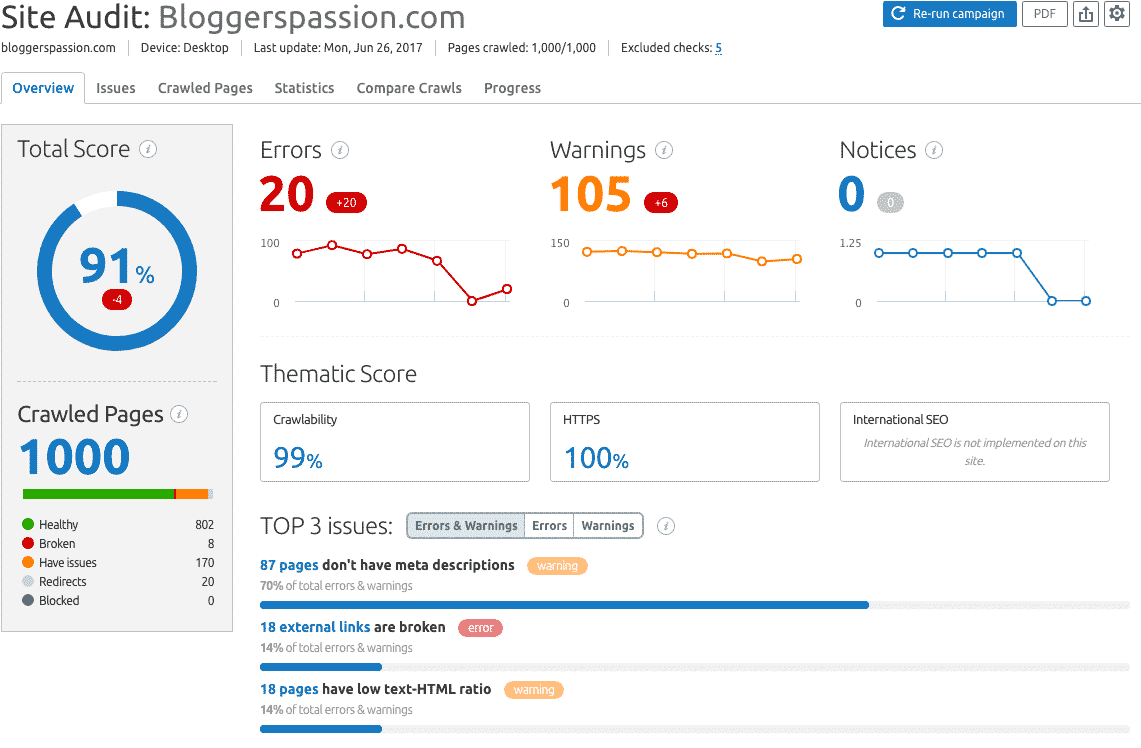The width and height of the screenshot is (1141, 748).
Task: Click the red Broken legend dot
Action: [28, 543]
